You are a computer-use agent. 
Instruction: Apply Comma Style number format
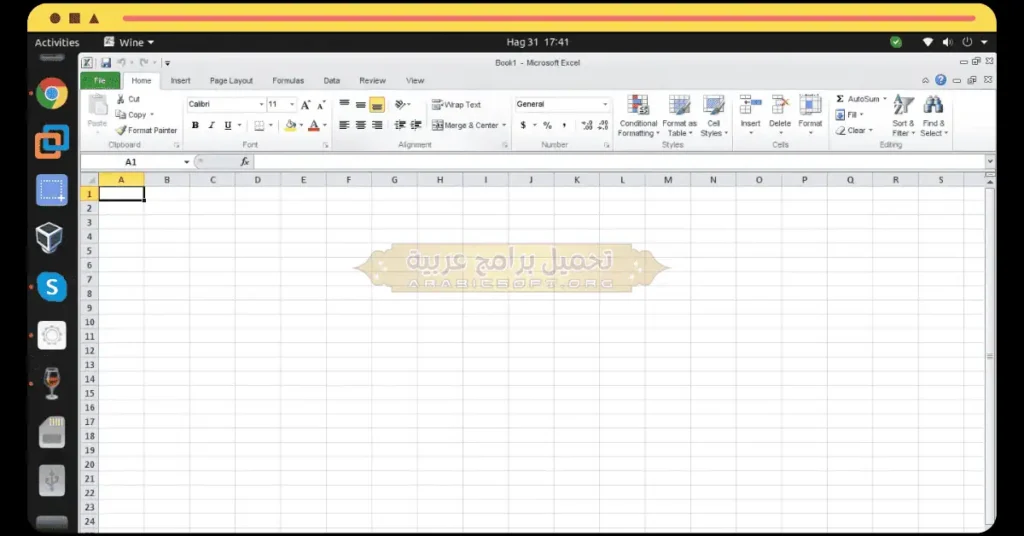pos(564,125)
